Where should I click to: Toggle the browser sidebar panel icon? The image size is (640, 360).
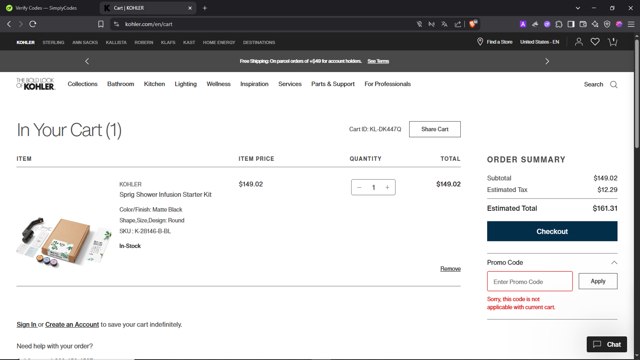pos(571,24)
